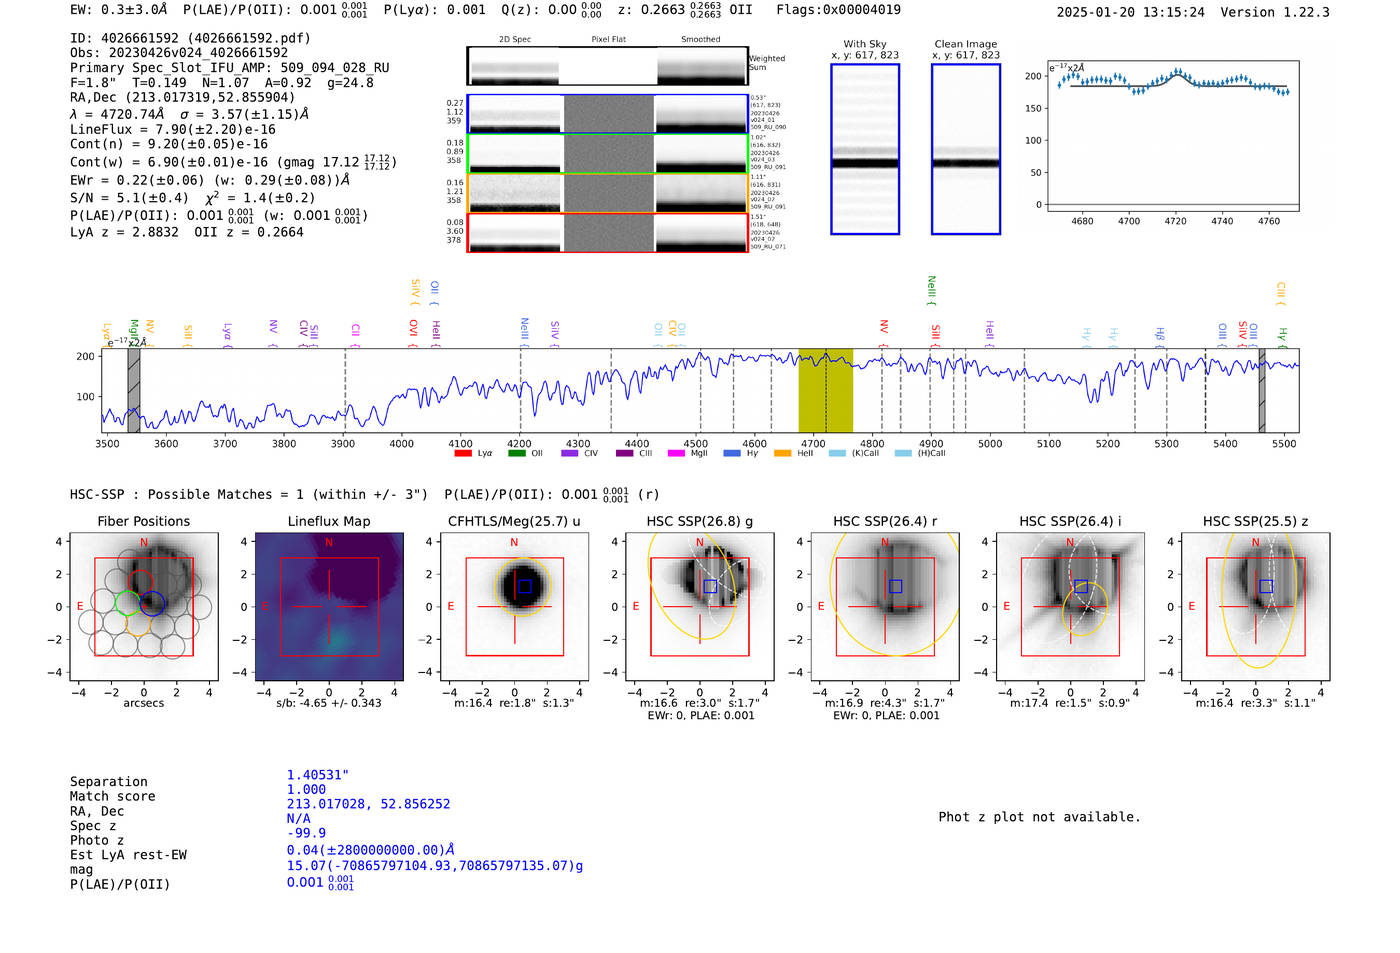Click the Clean Image 2D panel

pyautogui.click(x=966, y=149)
